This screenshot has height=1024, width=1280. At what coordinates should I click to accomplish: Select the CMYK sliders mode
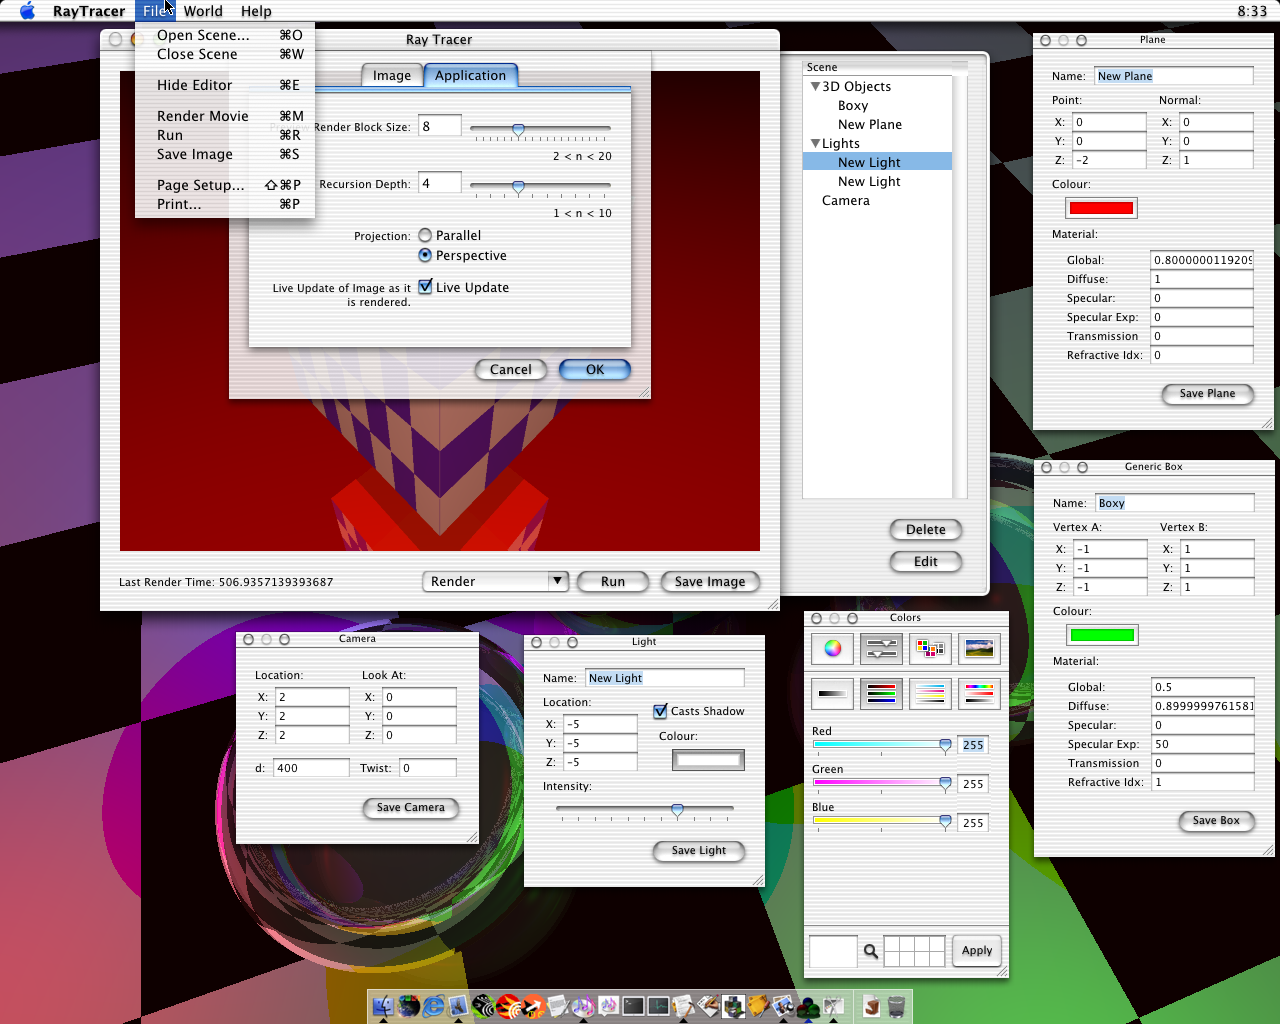click(x=930, y=693)
